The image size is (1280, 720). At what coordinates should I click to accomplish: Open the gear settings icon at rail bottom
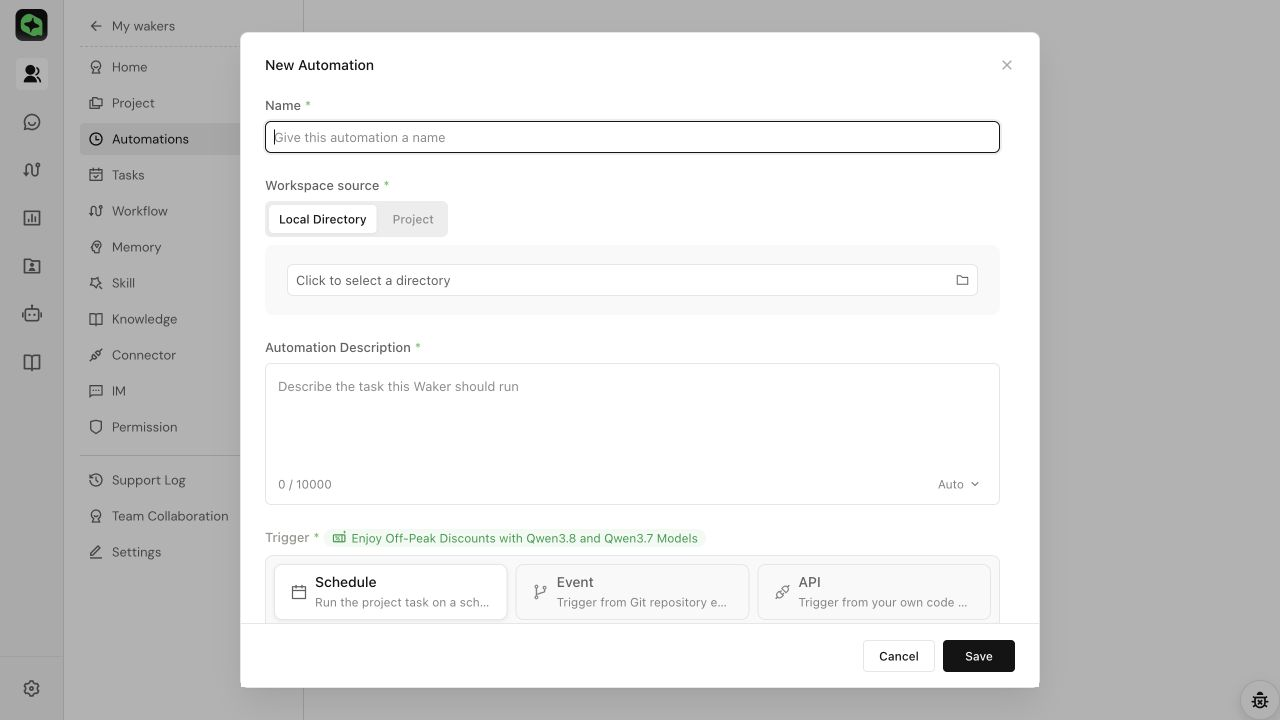[x=32, y=688]
